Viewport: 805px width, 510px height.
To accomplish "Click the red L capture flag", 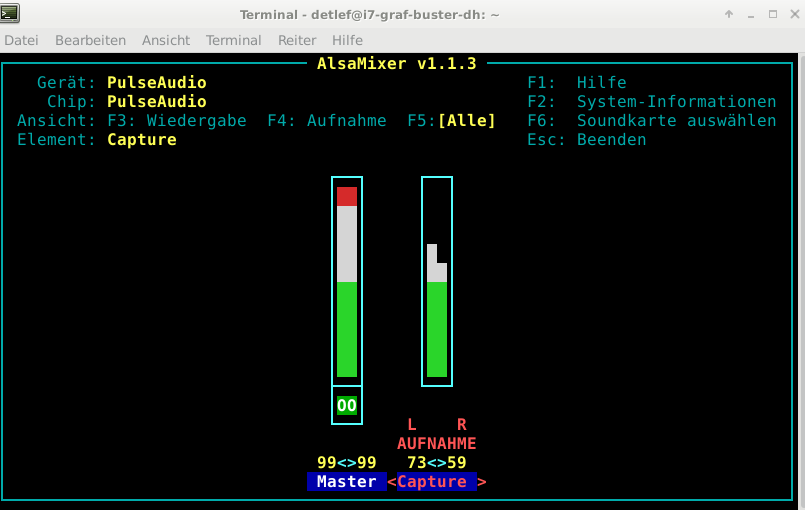I will [x=412, y=424].
